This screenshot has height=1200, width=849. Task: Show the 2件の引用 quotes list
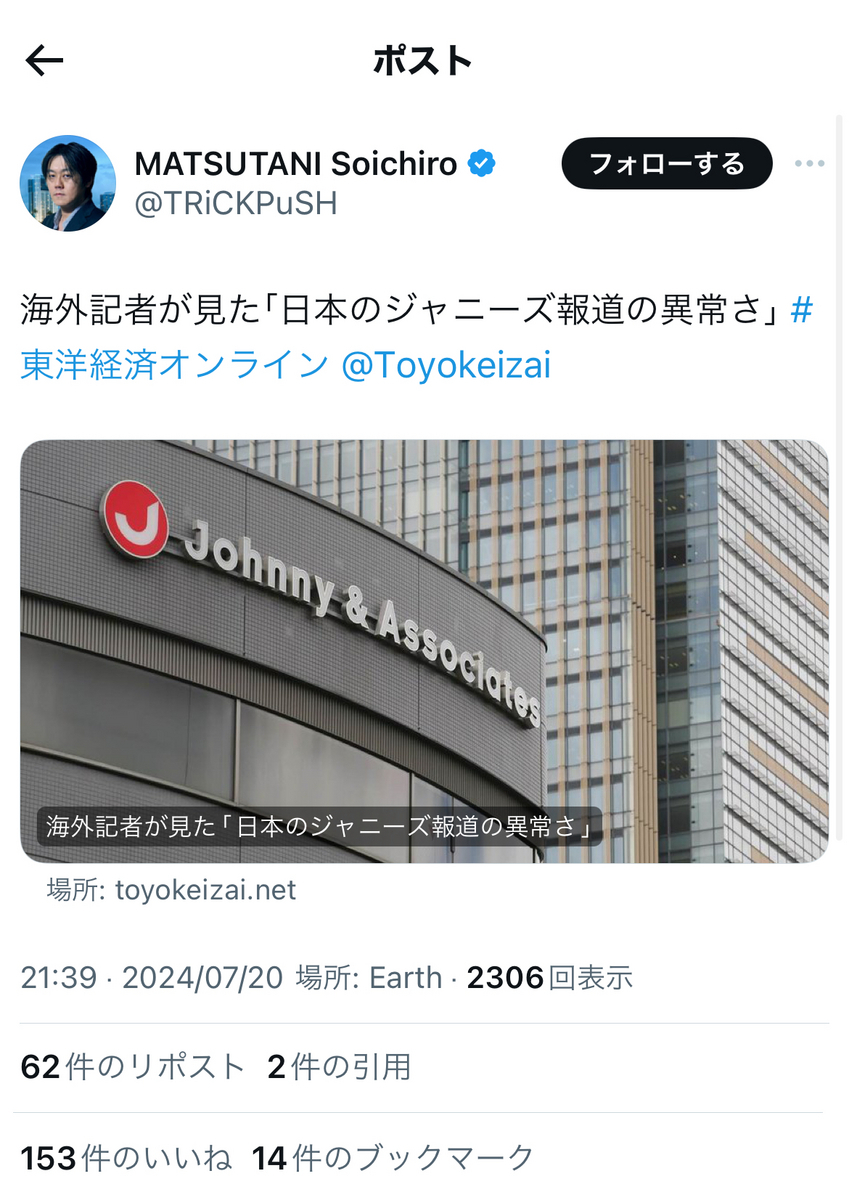(339, 1067)
